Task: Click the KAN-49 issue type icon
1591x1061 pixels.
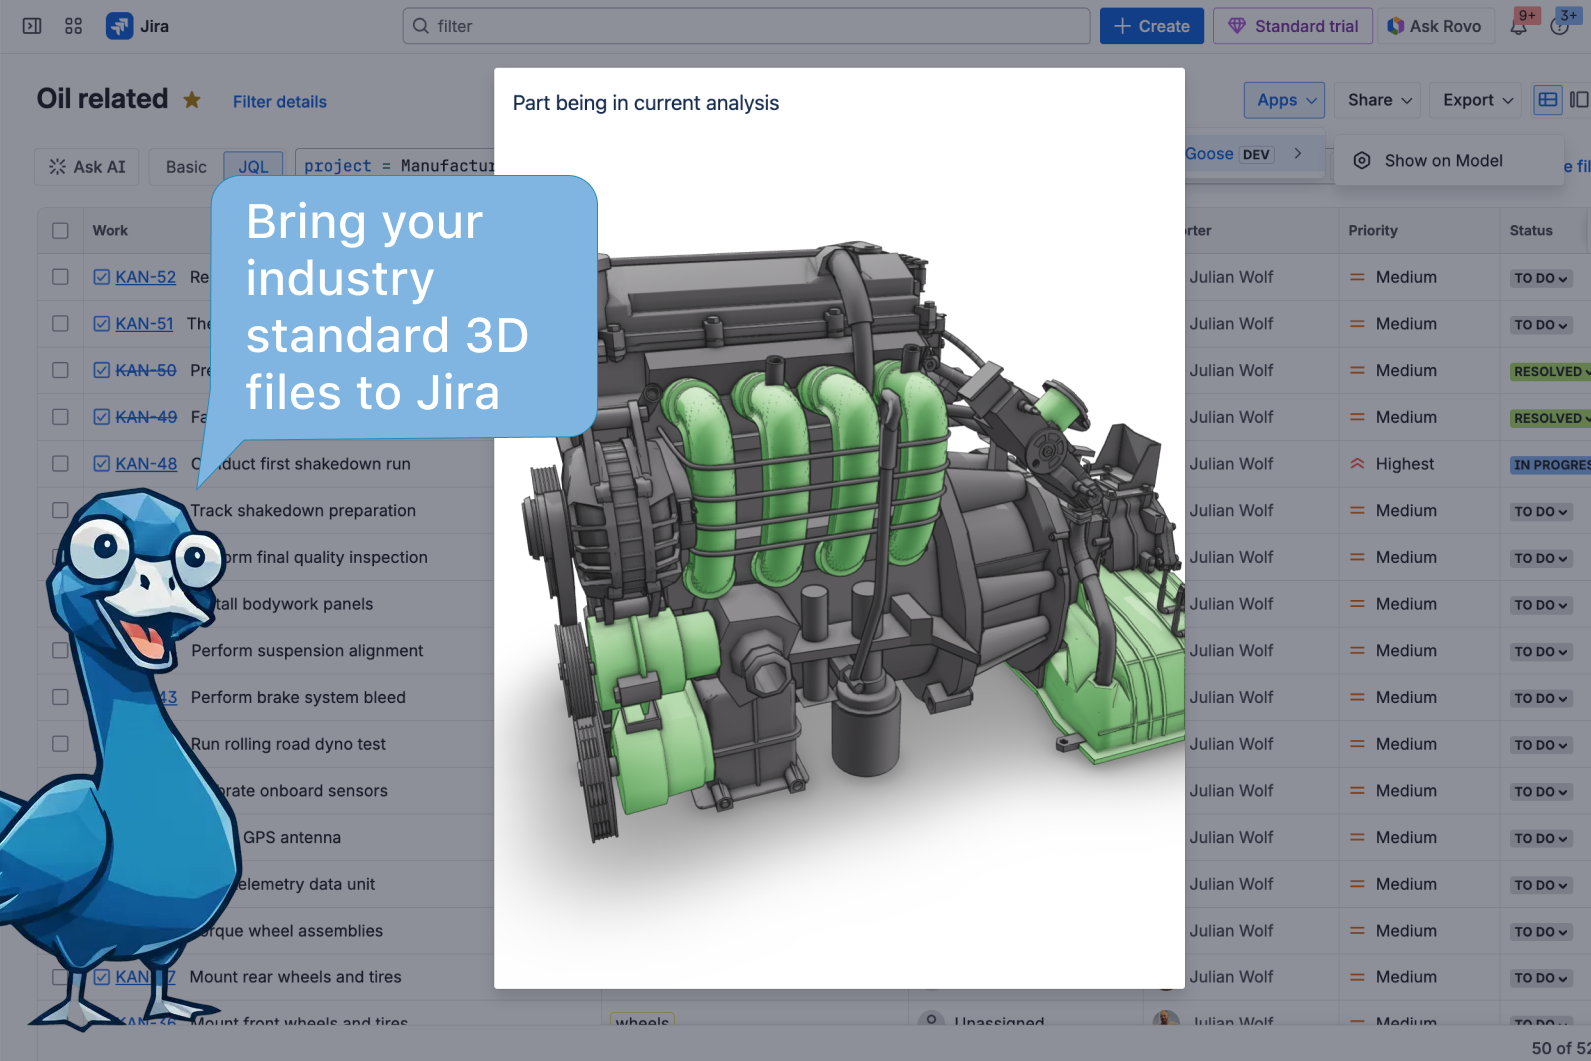Action: (x=102, y=417)
